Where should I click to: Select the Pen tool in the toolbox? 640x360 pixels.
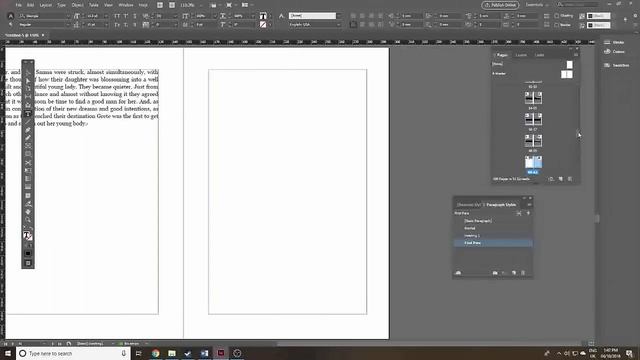click(28, 130)
